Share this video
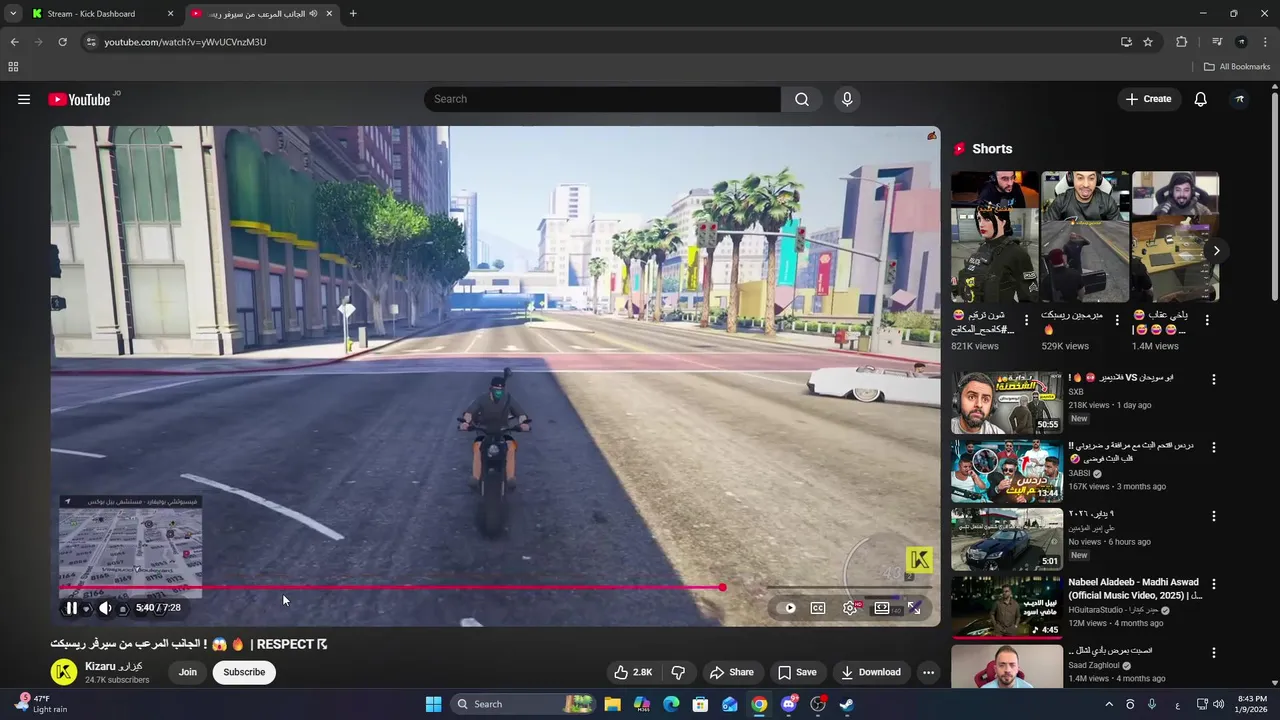The height and width of the screenshot is (720, 1280). 731,672
